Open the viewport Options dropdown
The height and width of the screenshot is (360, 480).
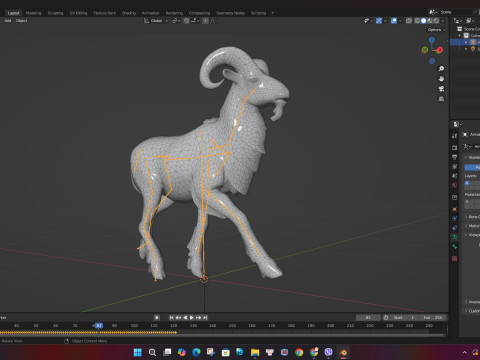436,30
